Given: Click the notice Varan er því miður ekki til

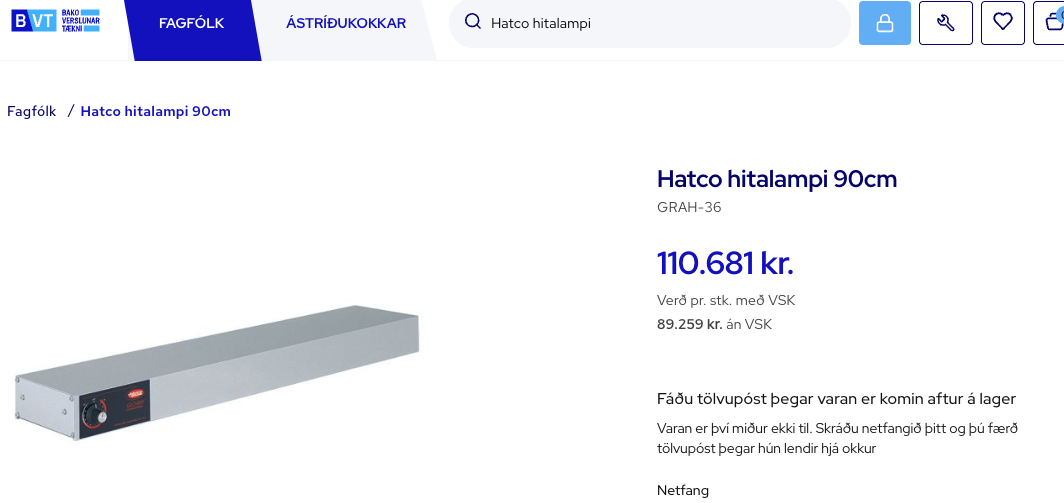Looking at the screenshot, I should (837, 439).
